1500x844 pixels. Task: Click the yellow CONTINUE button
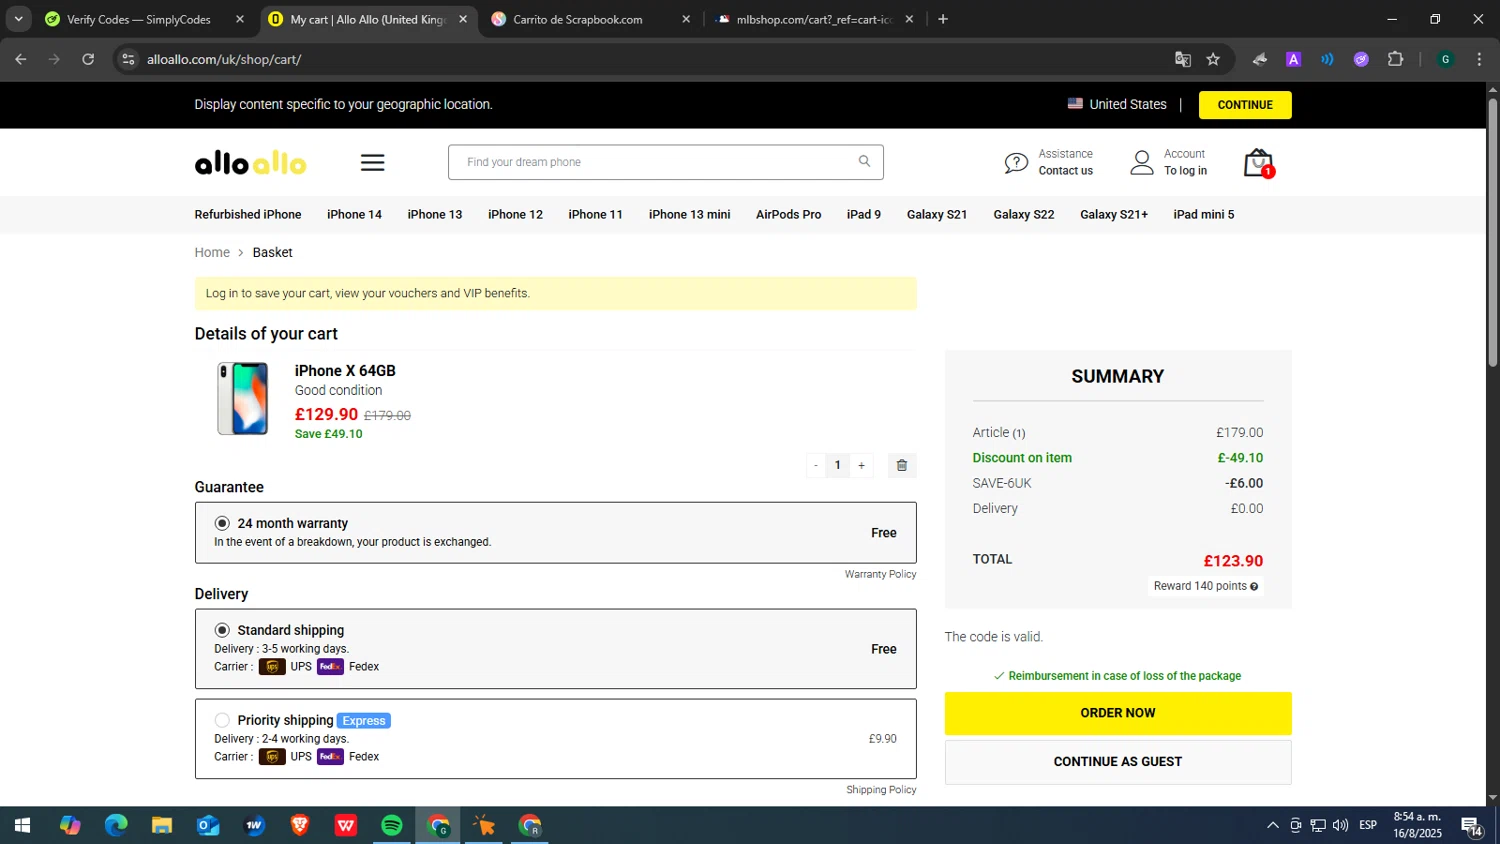click(1245, 105)
